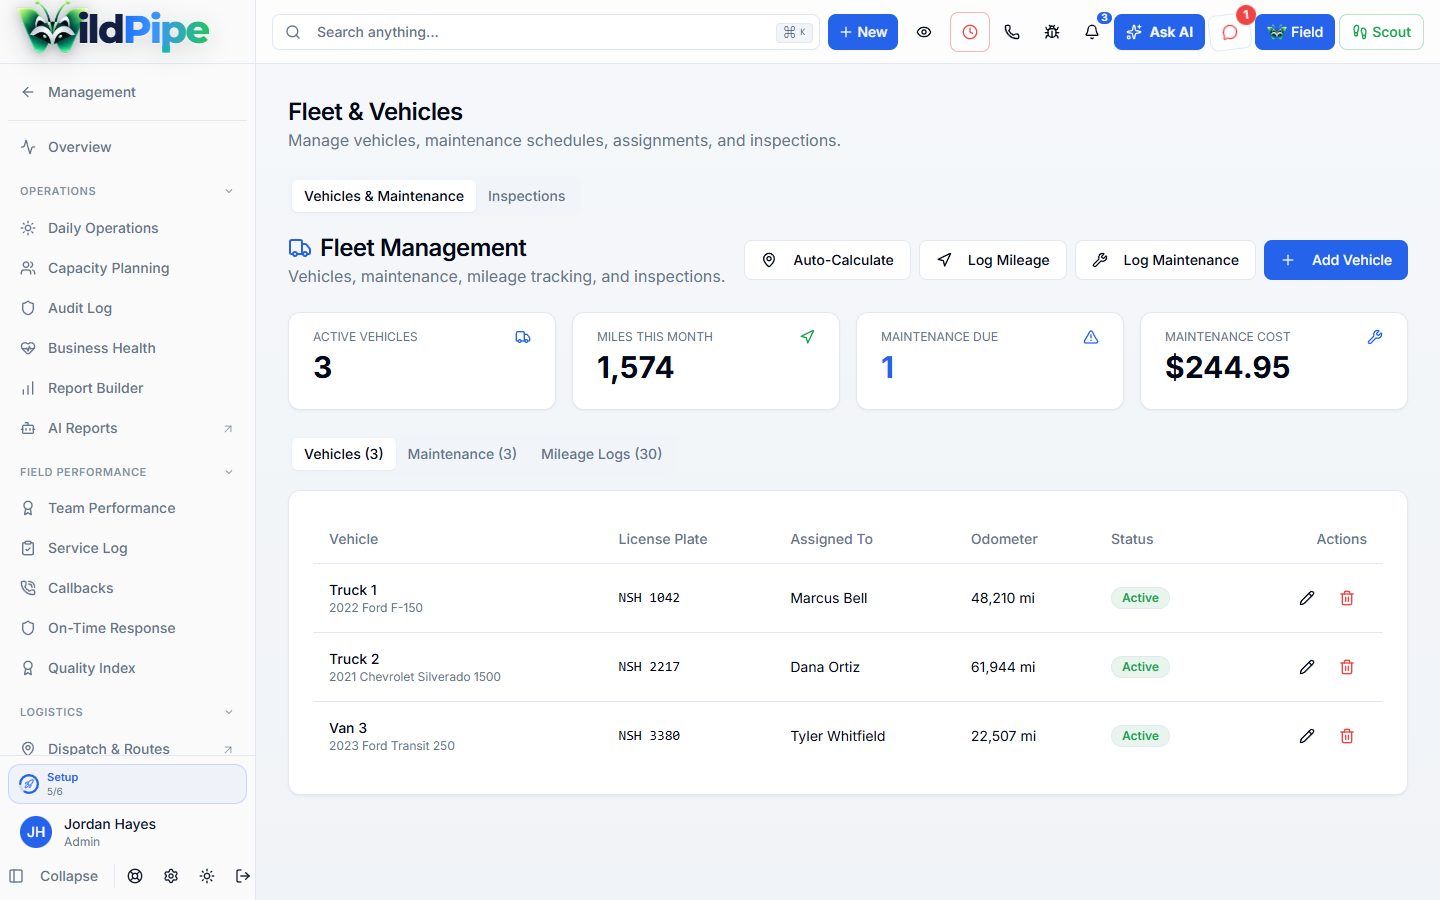Open settings gear icon in sidebar footer
This screenshot has height=900, width=1440.
point(171,876)
